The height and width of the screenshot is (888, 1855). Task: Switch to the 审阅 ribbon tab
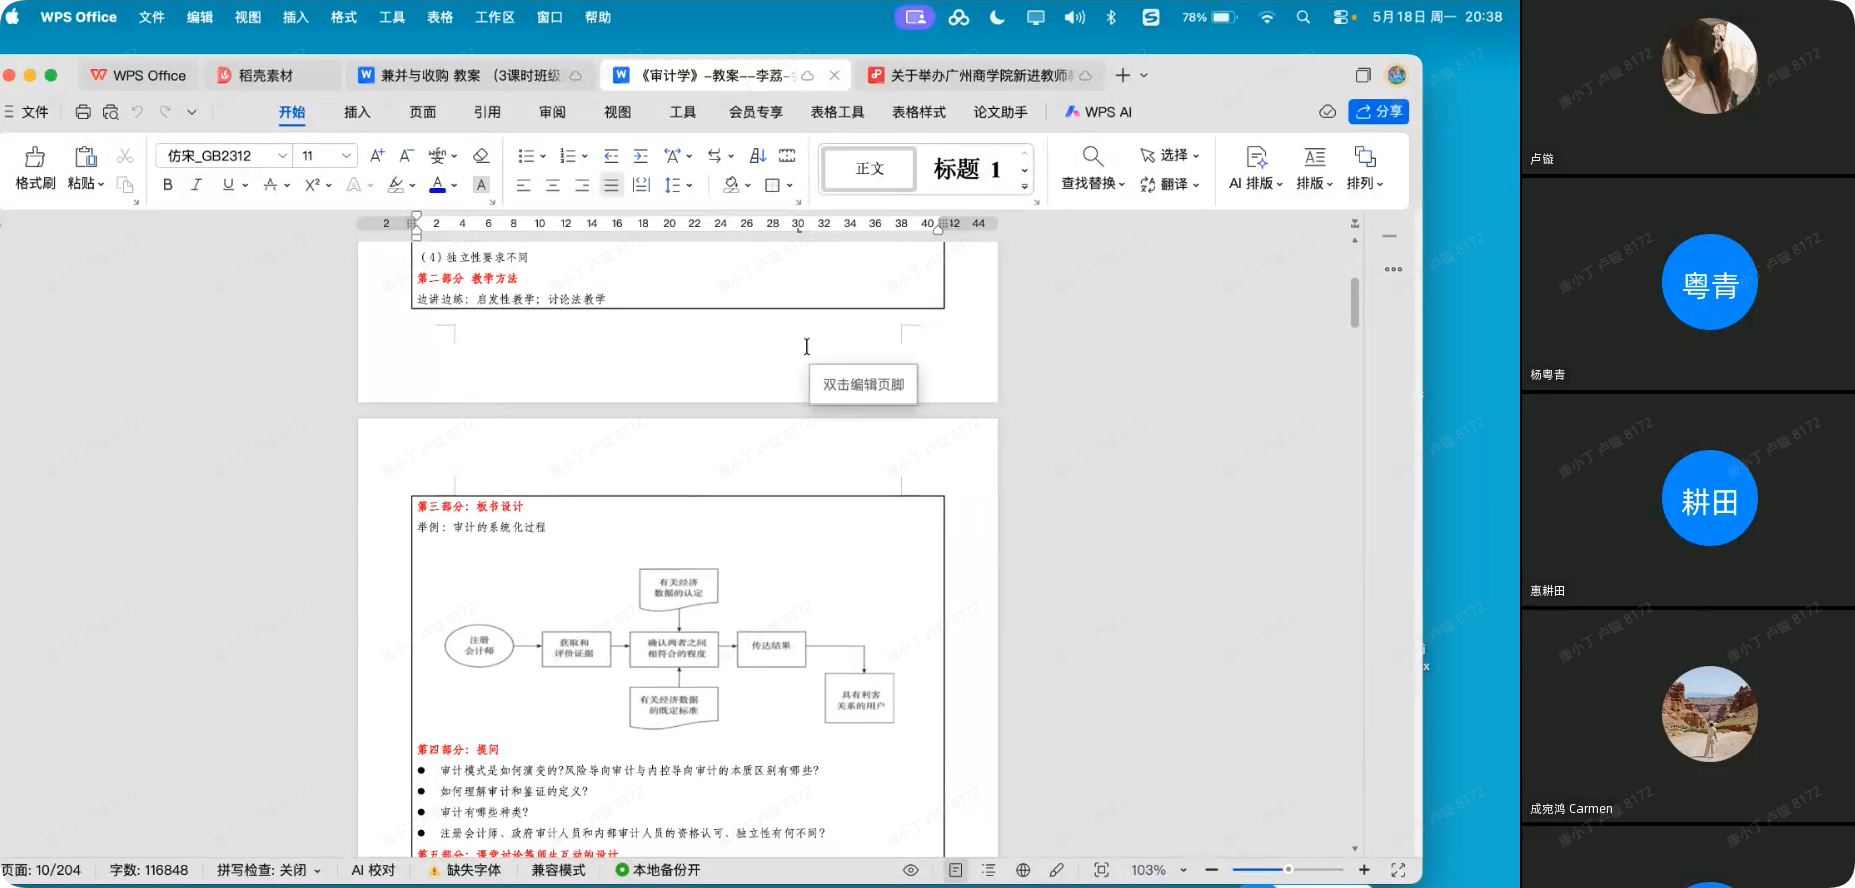(x=552, y=112)
